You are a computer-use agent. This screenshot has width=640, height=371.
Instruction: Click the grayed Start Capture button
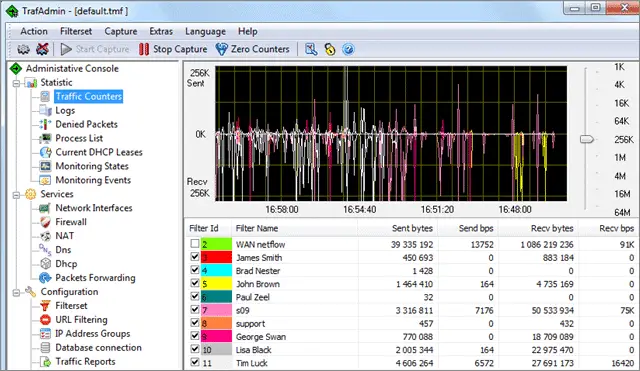[95, 49]
